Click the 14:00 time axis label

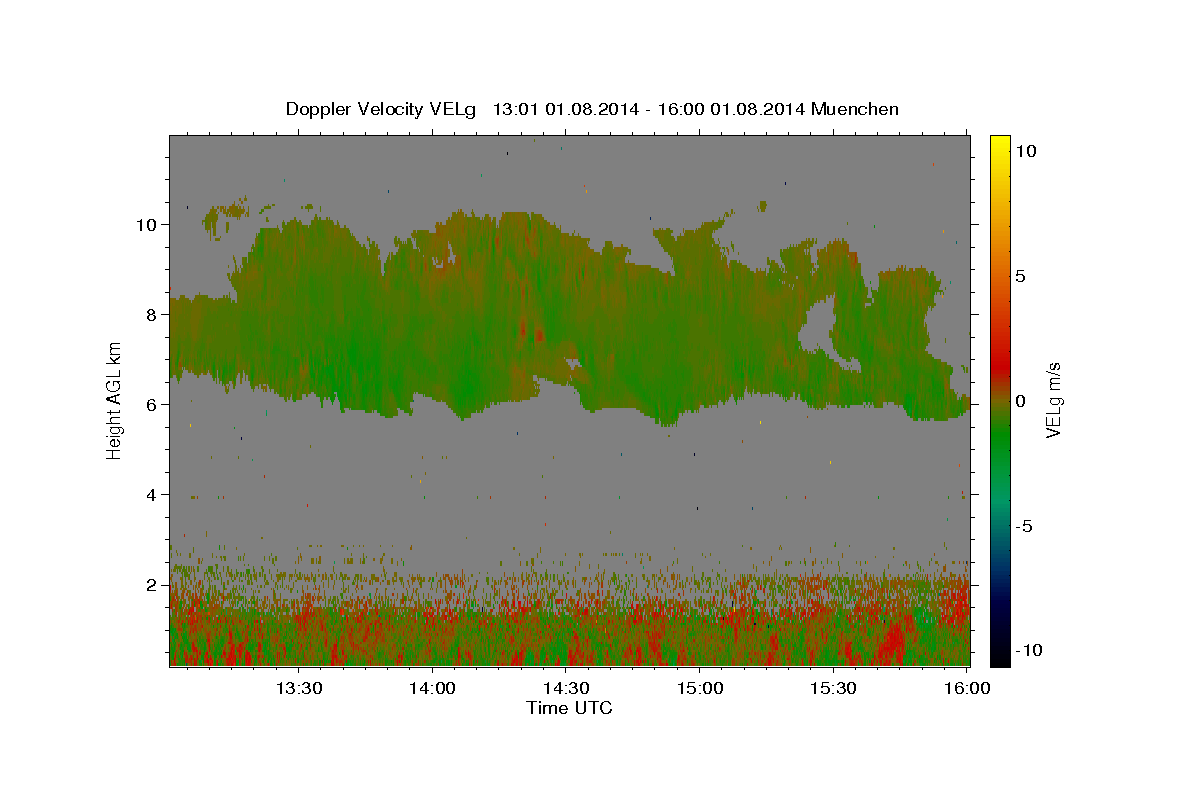click(431, 688)
